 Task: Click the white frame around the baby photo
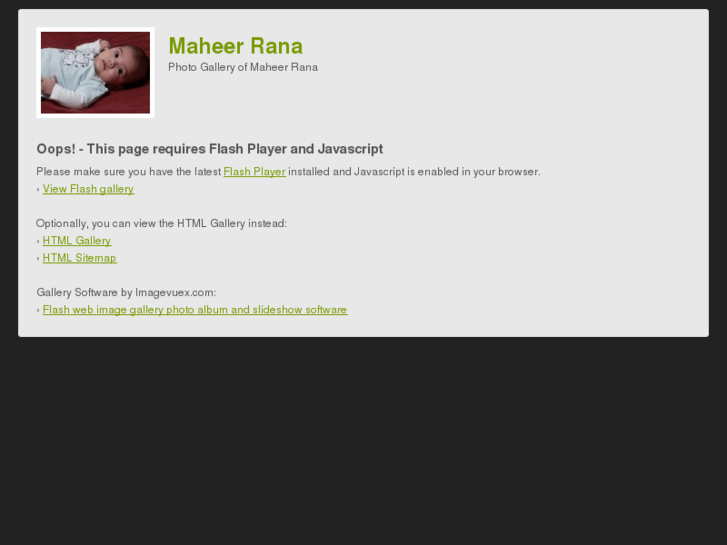[38, 72]
